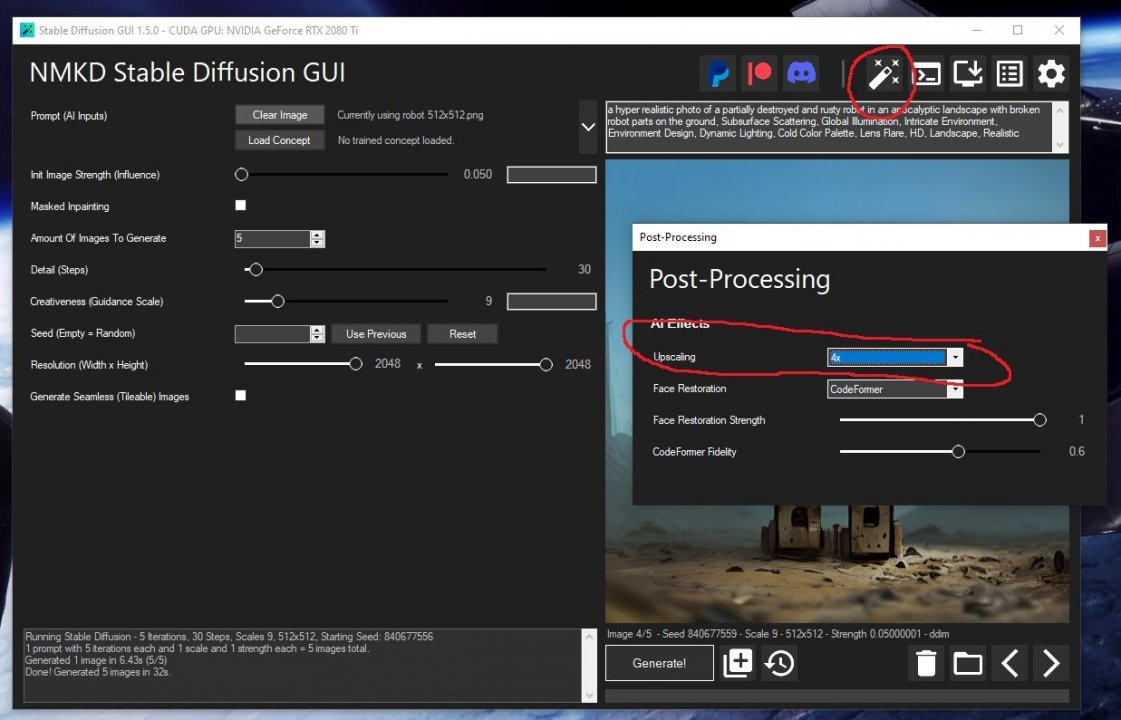Open the installer download icon

coord(967,73)
